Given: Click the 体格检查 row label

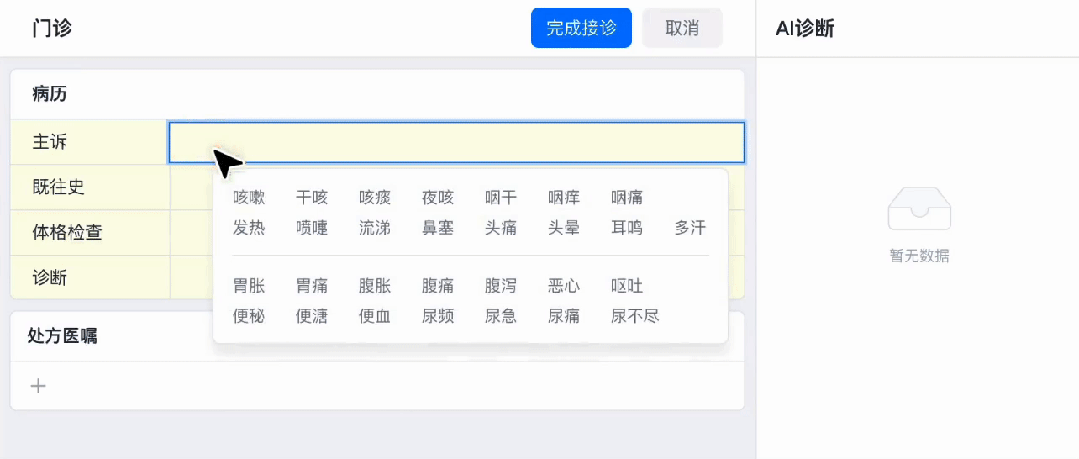Looking at the screenshot, I should pyautogui.click(x=67, y=233).
